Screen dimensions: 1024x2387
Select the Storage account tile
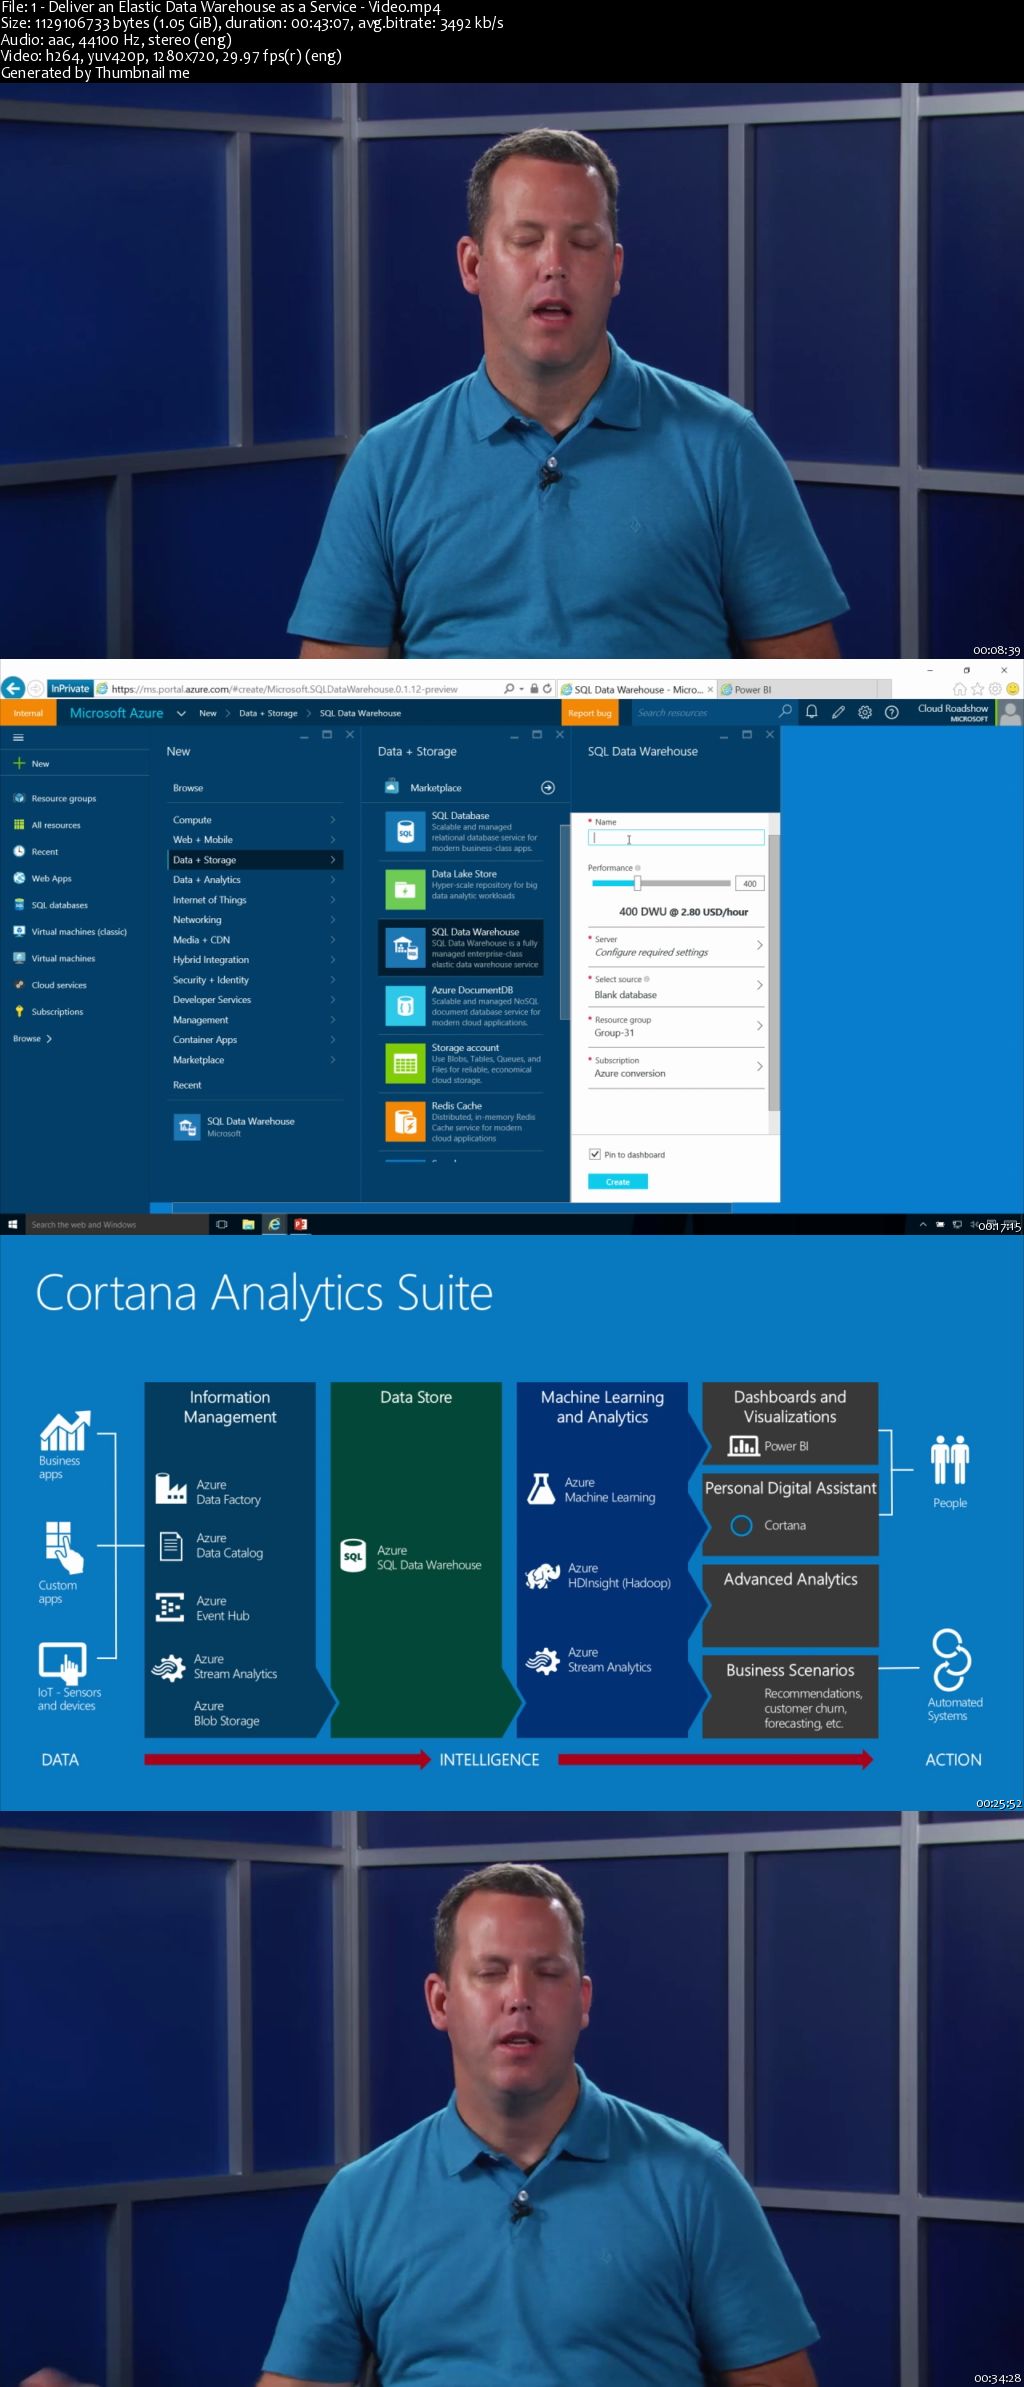coord(461,1064)
